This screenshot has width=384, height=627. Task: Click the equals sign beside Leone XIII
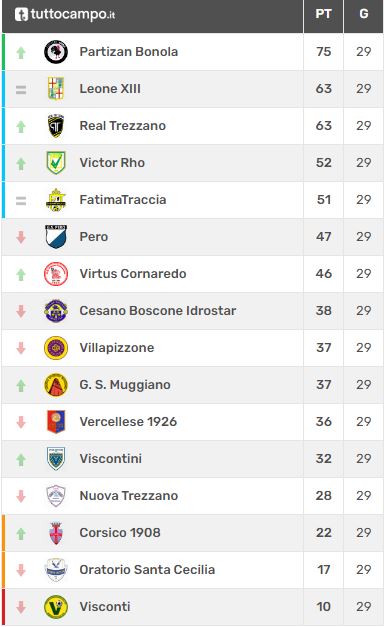tap(21, 90)
